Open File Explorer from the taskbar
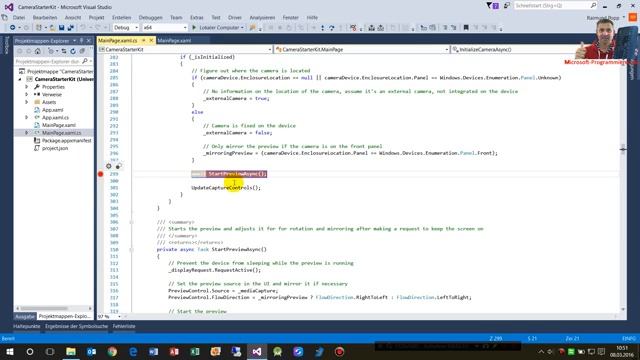Screen dimensions: 640x360 (x=71, y=351)
